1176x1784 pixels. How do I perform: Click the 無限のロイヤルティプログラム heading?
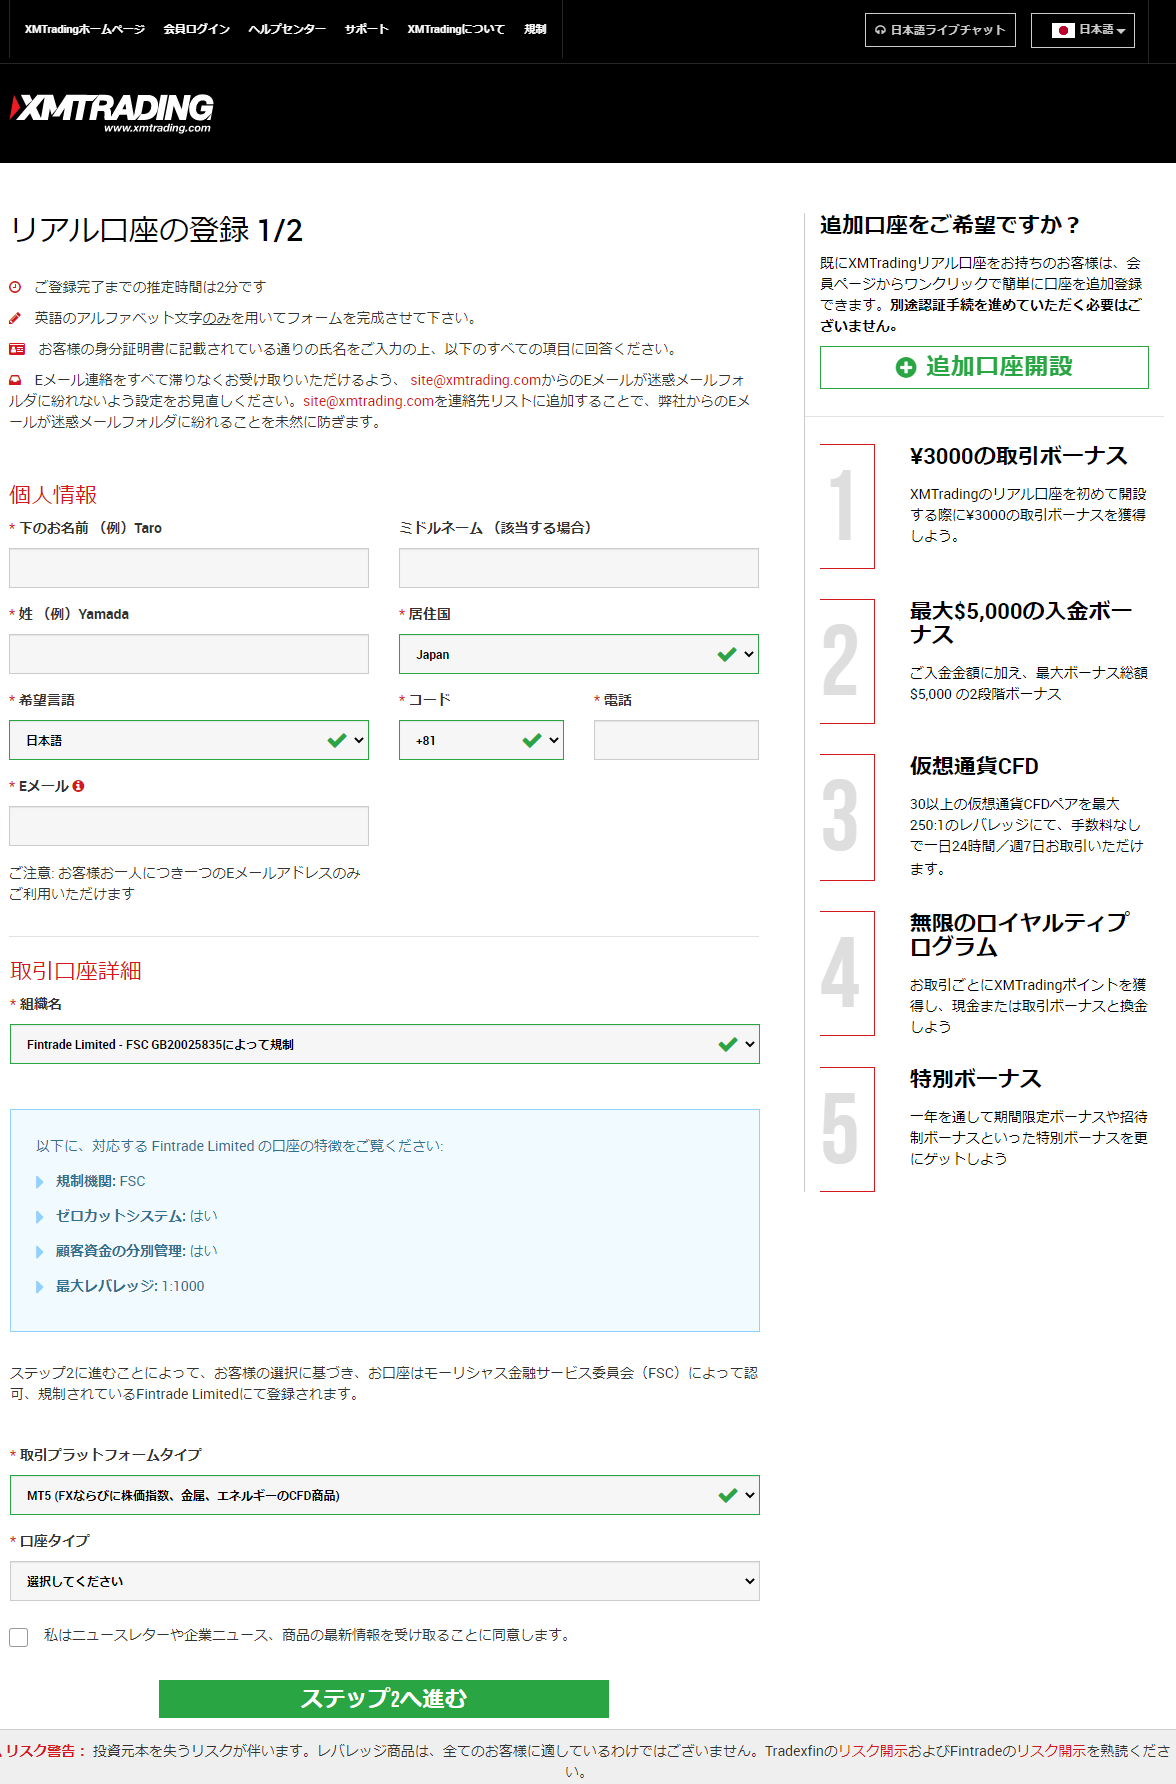pyautogui.click(x=1019, y=935)
